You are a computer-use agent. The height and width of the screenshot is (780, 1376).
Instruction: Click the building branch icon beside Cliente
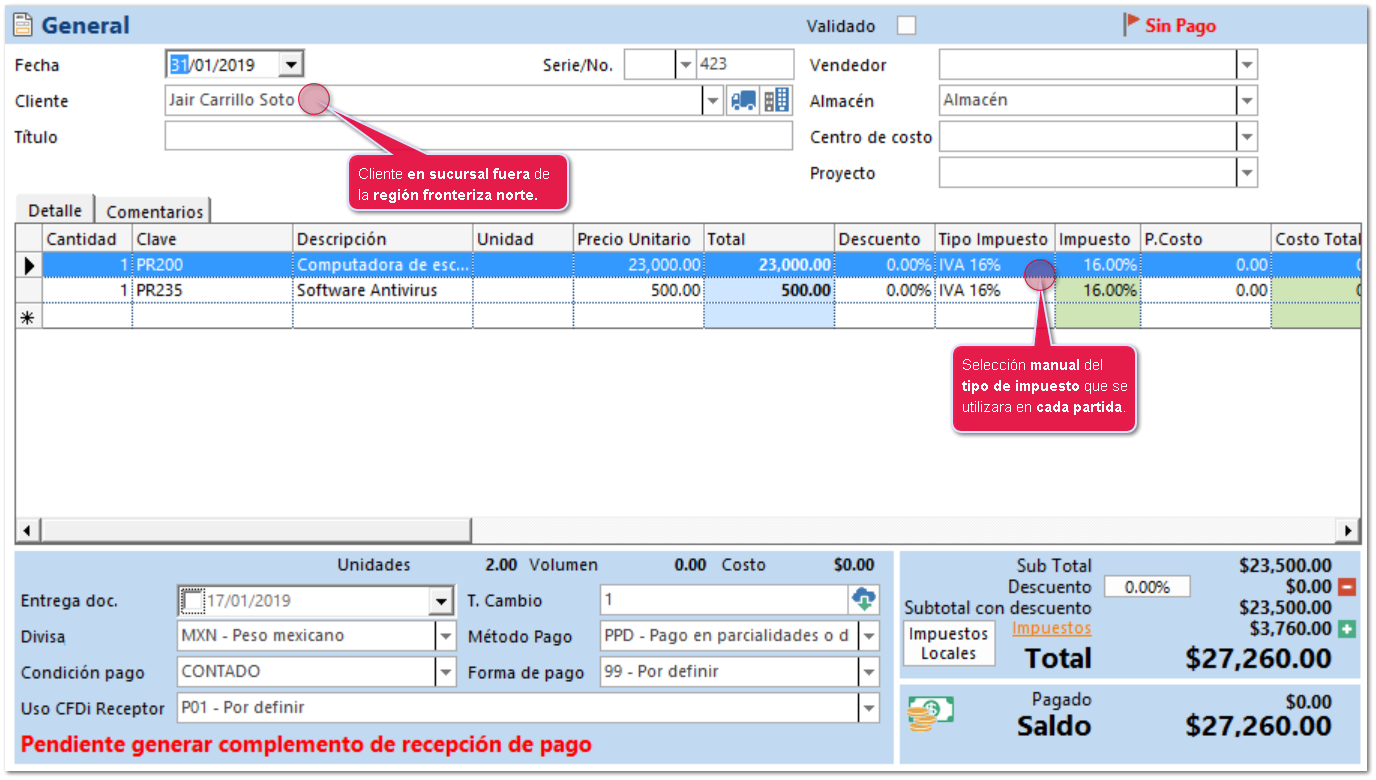776,100
